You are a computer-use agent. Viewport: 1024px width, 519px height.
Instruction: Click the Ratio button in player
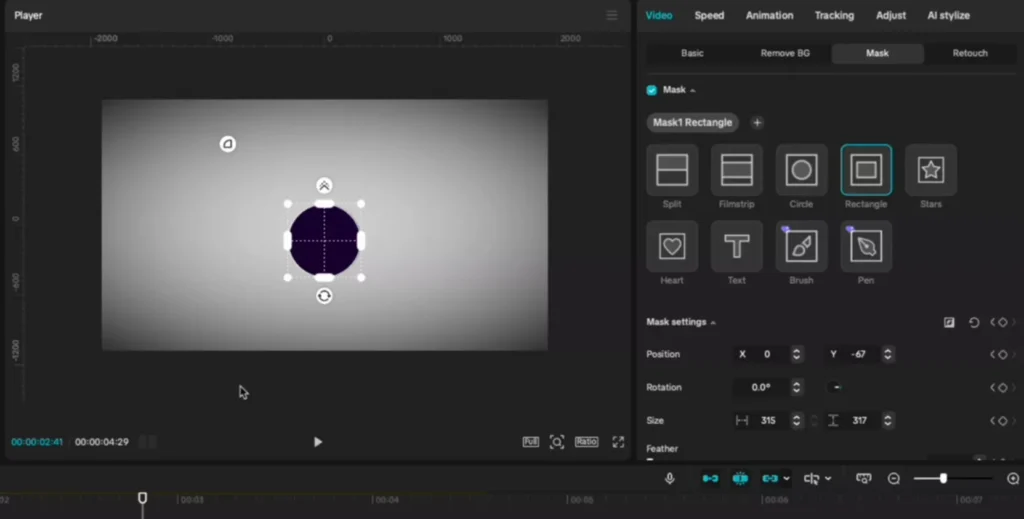click(x=586, y=442)
